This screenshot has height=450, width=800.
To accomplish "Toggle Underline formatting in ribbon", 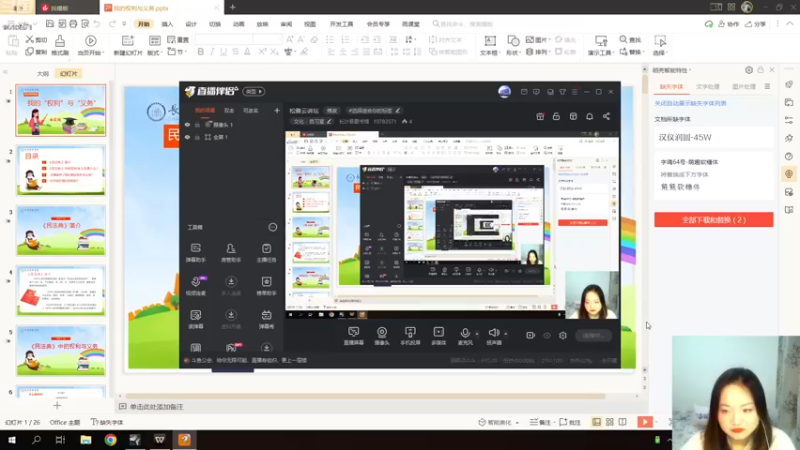I will coord(223,52).
